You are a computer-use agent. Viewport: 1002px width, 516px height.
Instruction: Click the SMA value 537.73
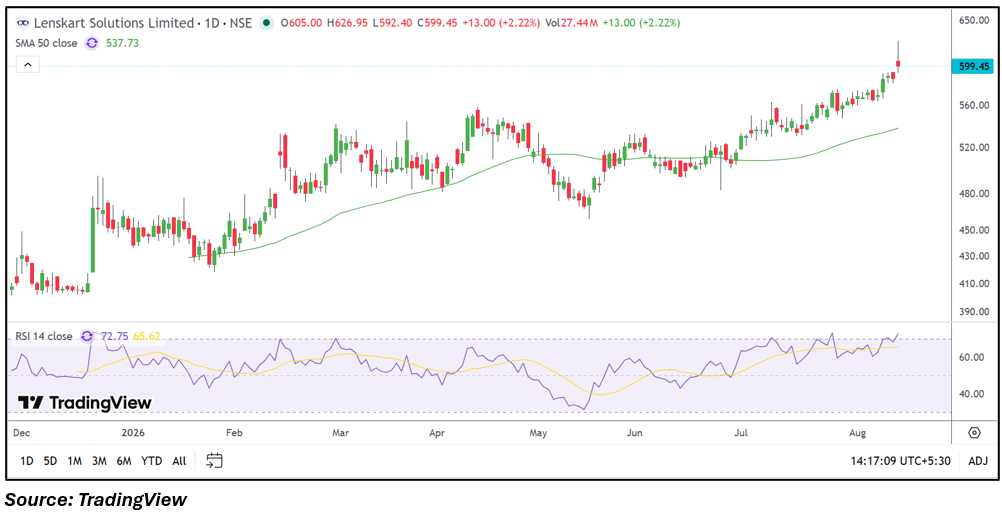tap(121, 43)
